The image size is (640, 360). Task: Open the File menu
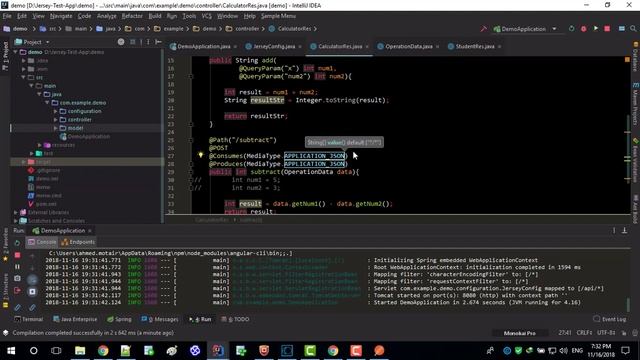[x=7, y=16]
